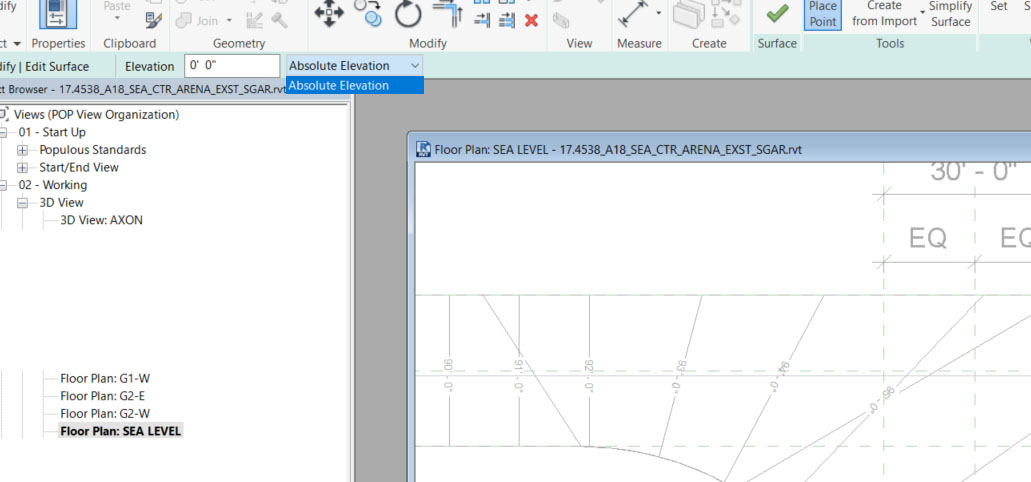Select 3D View: AXON in browser

101,220
